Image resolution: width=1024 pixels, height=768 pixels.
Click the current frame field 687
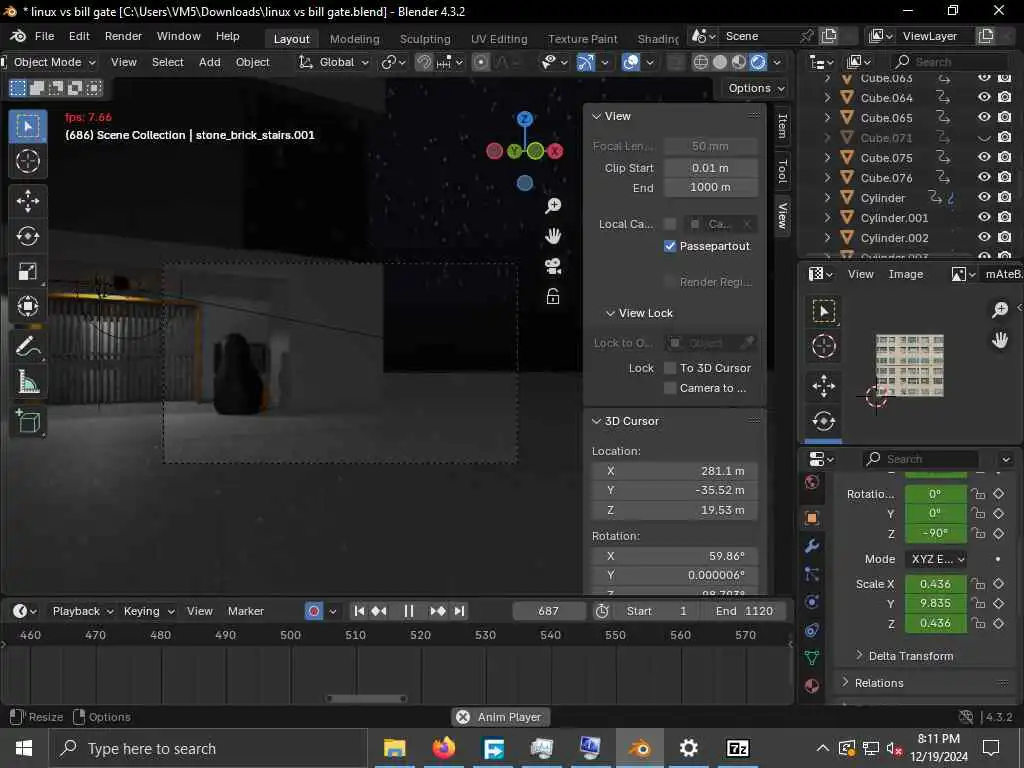click(x=549, y=611)
